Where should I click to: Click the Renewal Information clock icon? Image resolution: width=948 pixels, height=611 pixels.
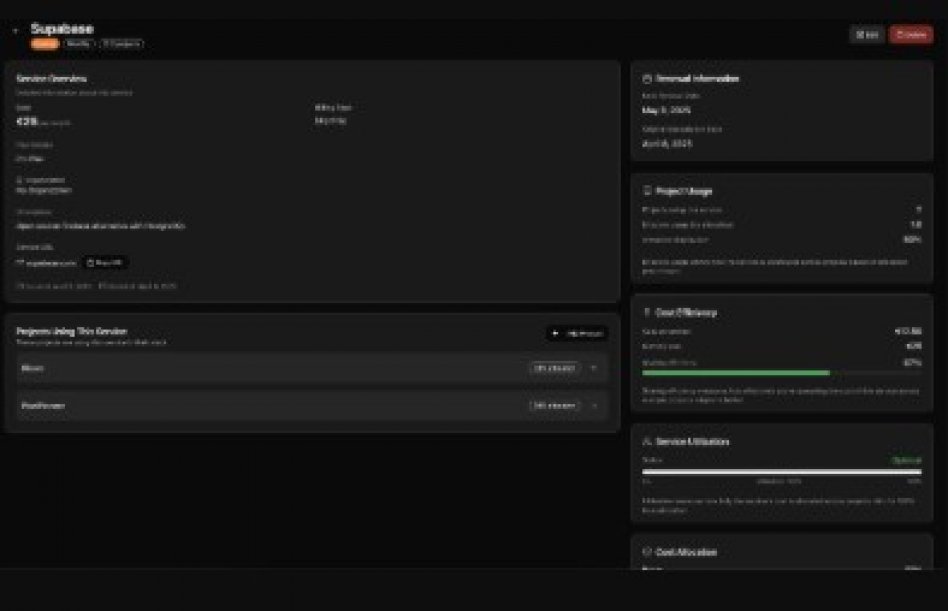(647, 79)
